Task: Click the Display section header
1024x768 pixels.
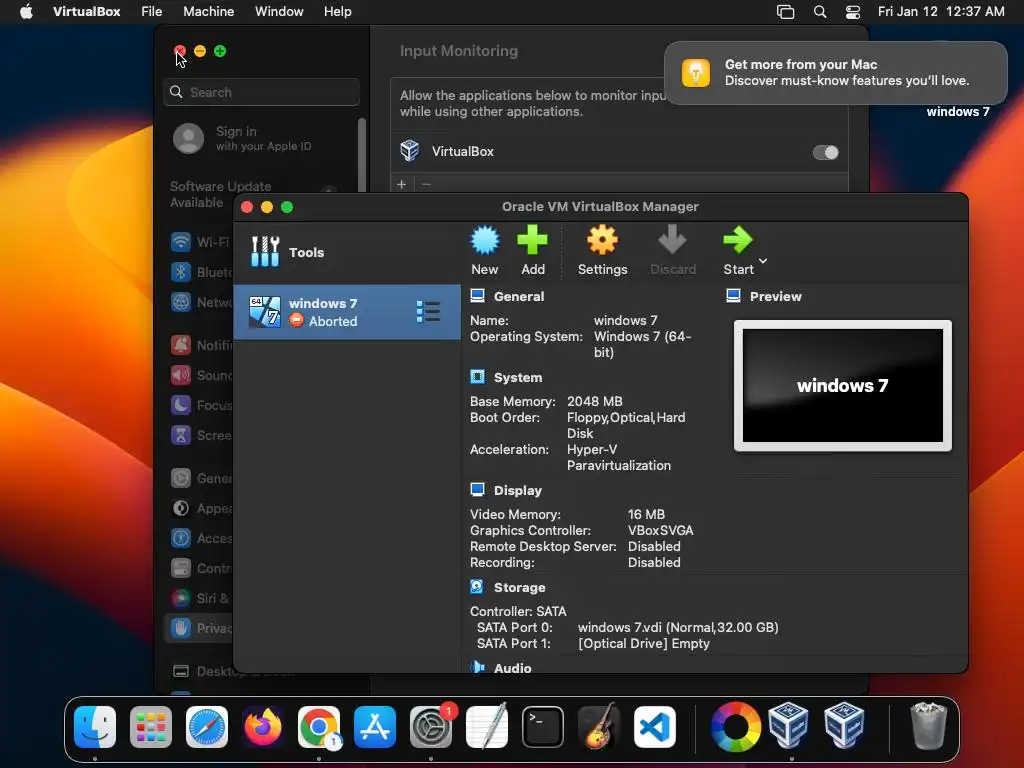Action: (518, 490)
